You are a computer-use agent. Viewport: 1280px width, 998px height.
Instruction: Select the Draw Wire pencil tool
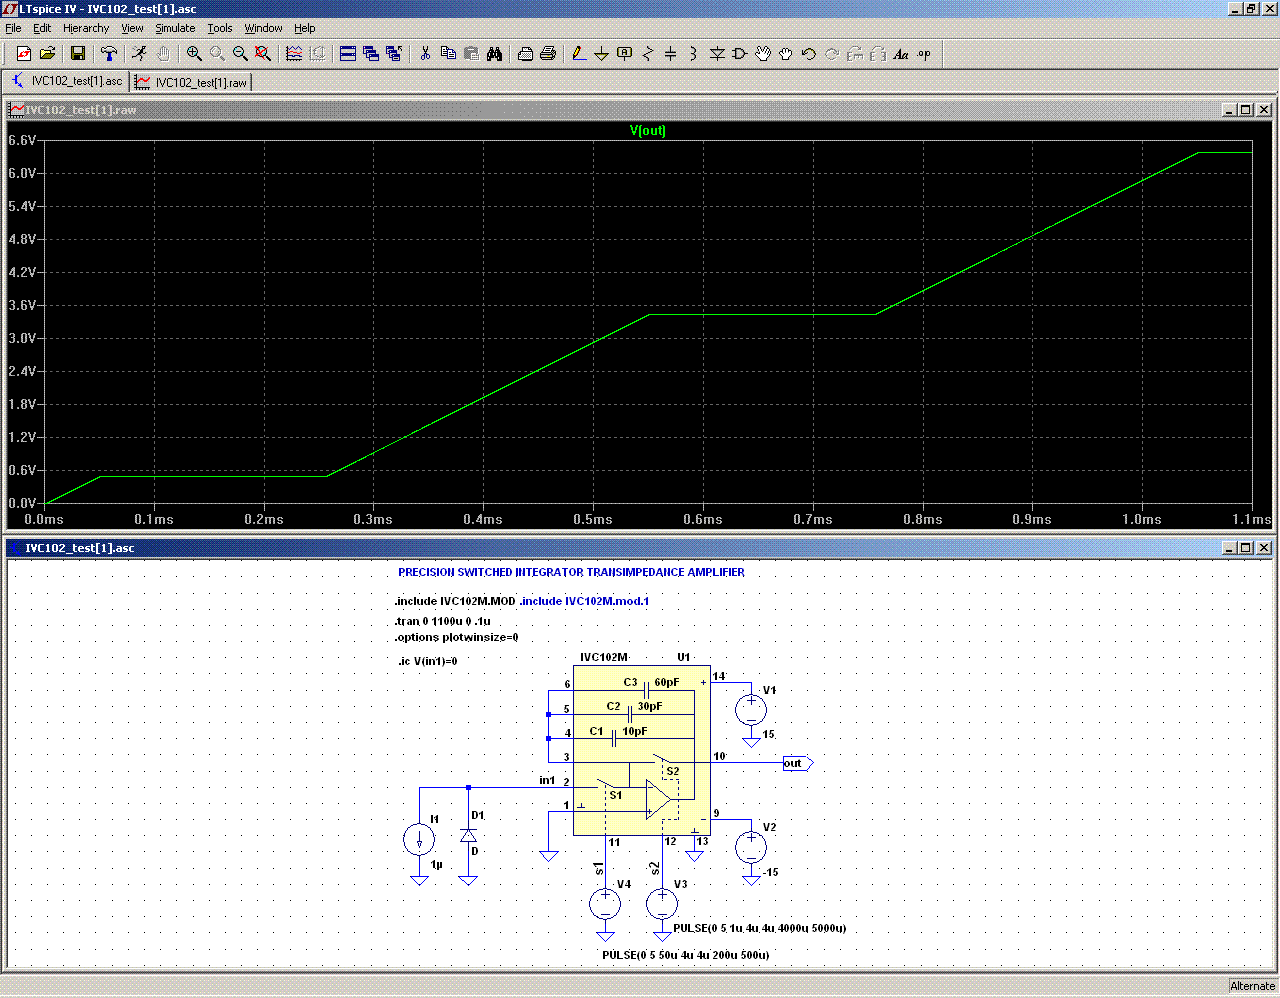point(579,54)
